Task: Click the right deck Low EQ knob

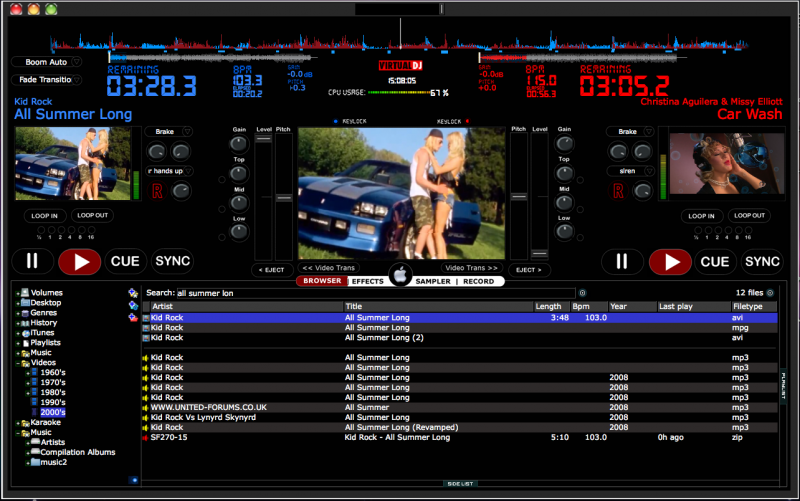Action: coord(564,232)
